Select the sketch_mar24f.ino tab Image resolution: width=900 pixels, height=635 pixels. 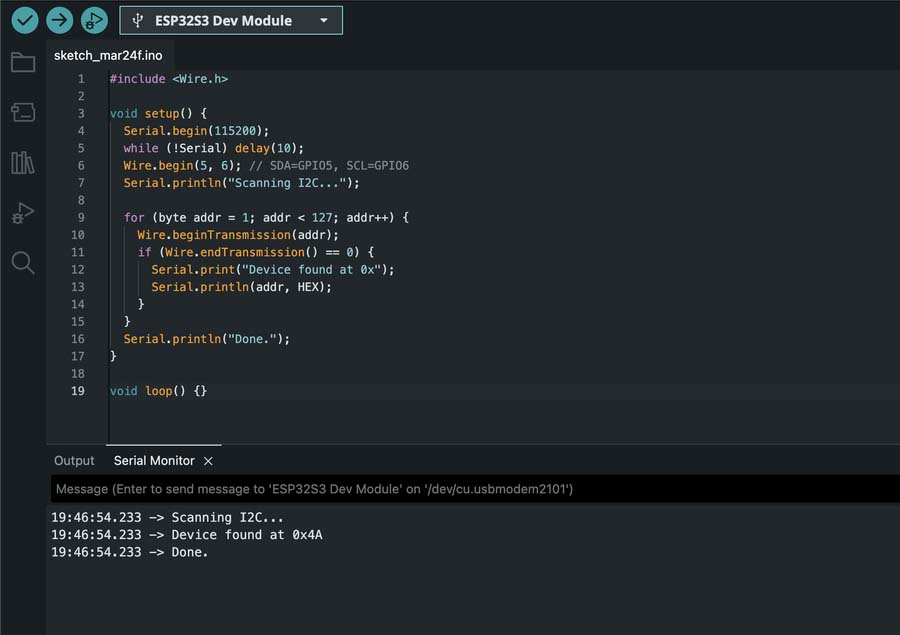(x=108, y=56)
